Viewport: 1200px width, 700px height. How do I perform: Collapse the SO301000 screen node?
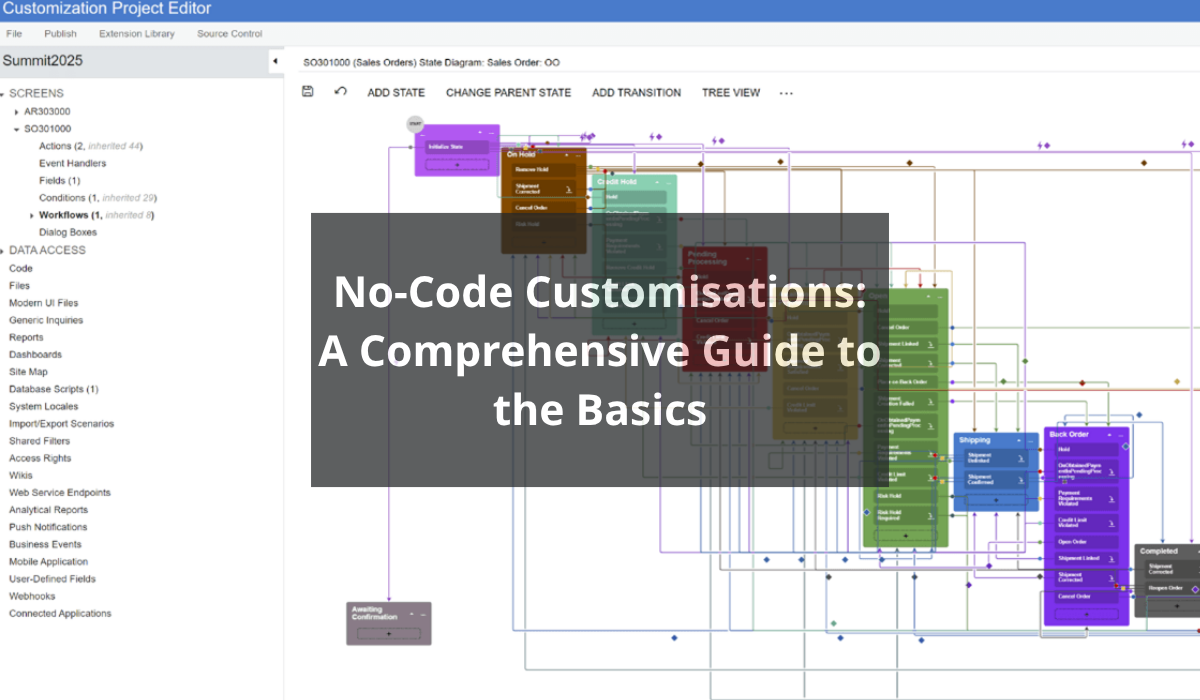click(17, 129)
